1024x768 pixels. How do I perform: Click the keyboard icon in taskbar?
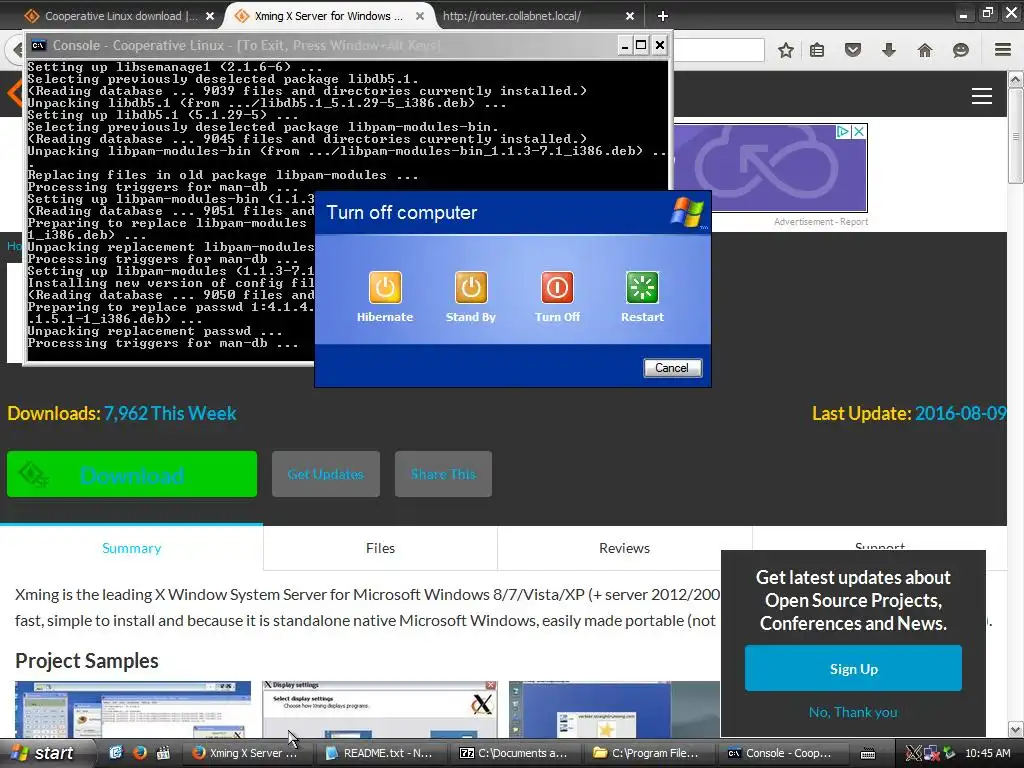click(x=868, y=754)
